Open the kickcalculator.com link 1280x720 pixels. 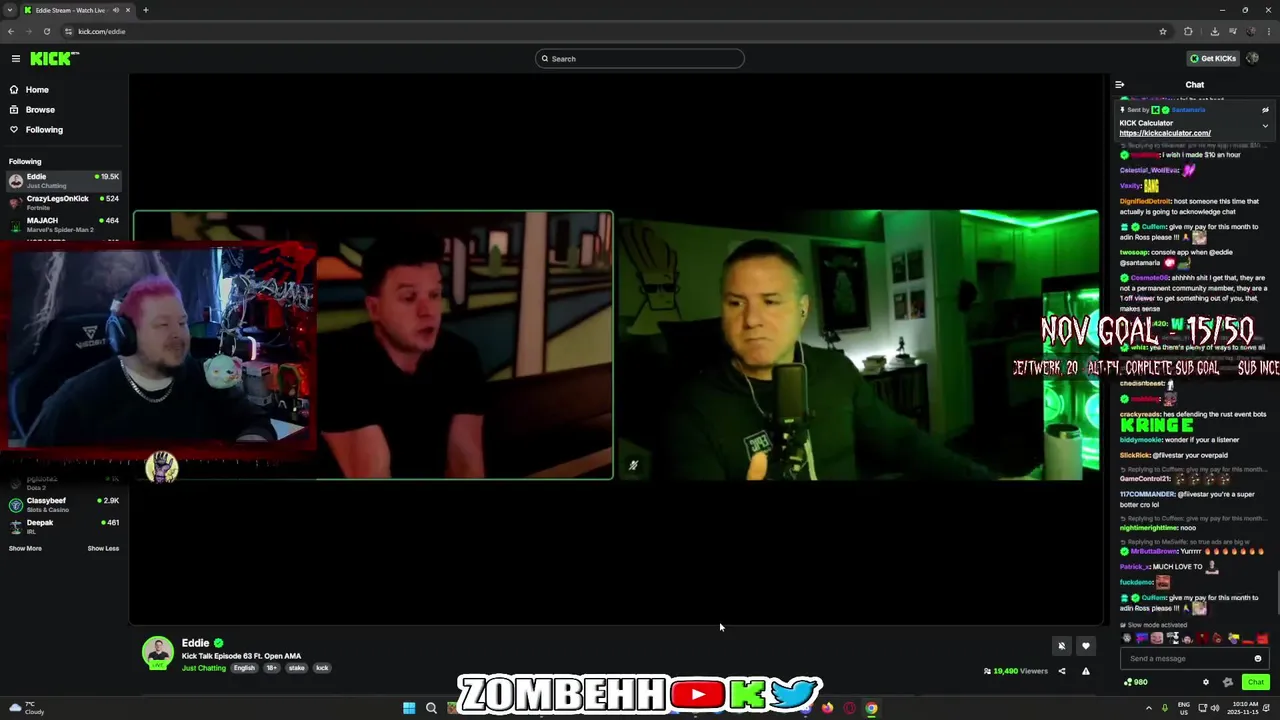[1165, 133]
